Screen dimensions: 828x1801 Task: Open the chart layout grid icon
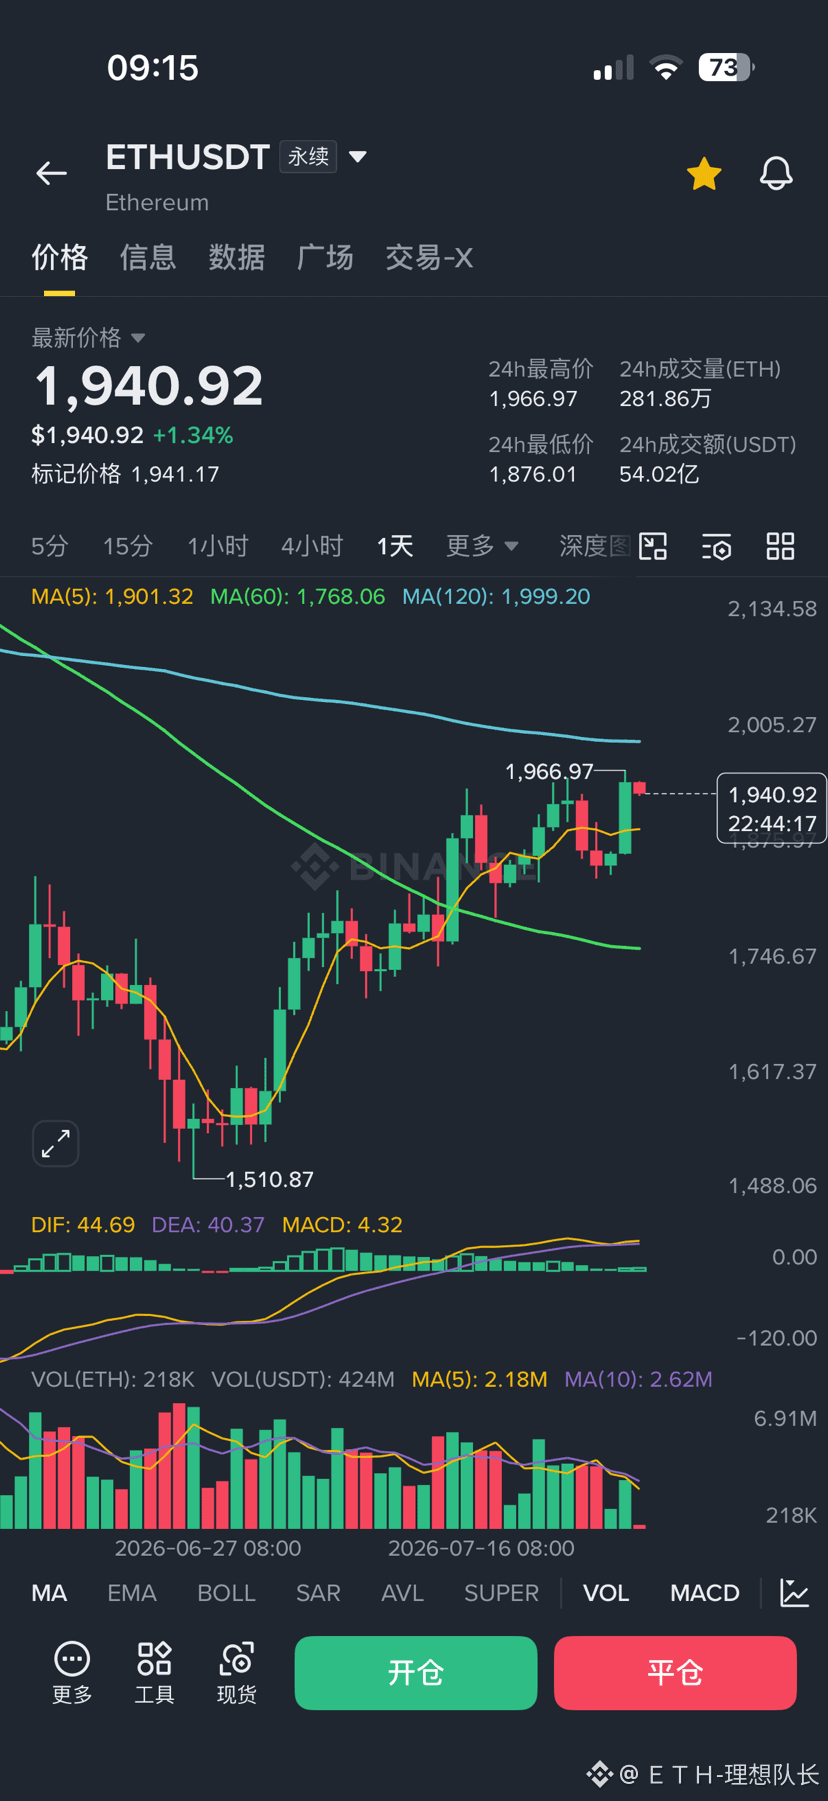[780, 546]
